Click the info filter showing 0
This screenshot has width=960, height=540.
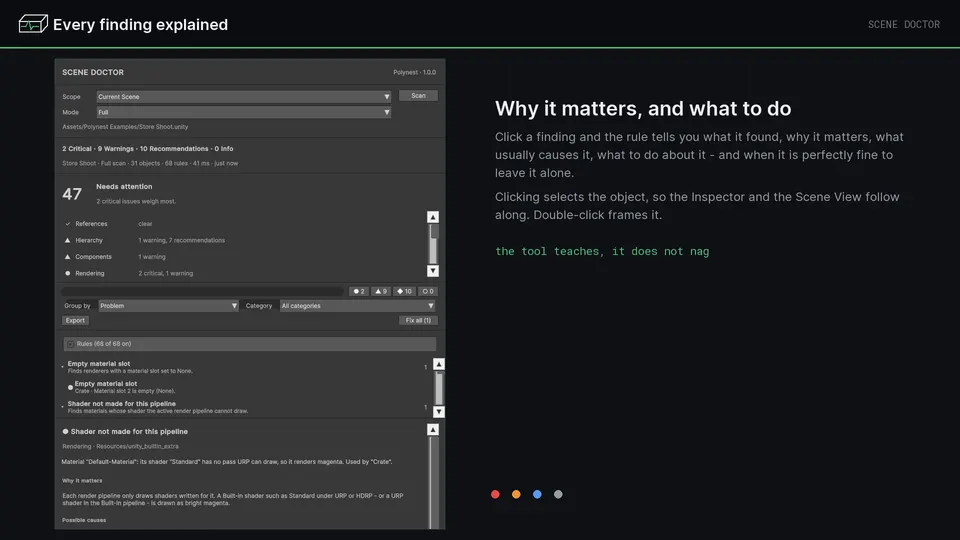pyautogui.click(x=427, y=291)
